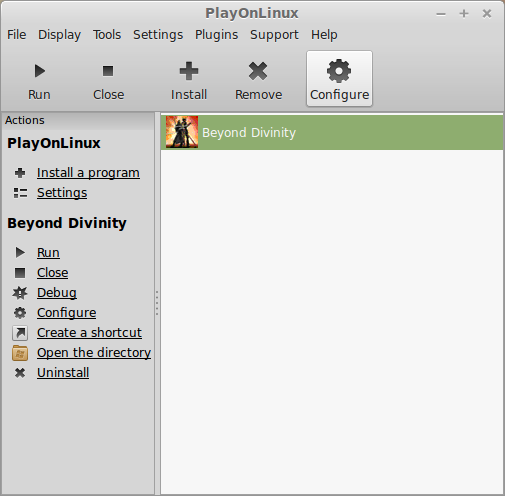Click play icon beside sidebar Run

[x=20, y=253]
